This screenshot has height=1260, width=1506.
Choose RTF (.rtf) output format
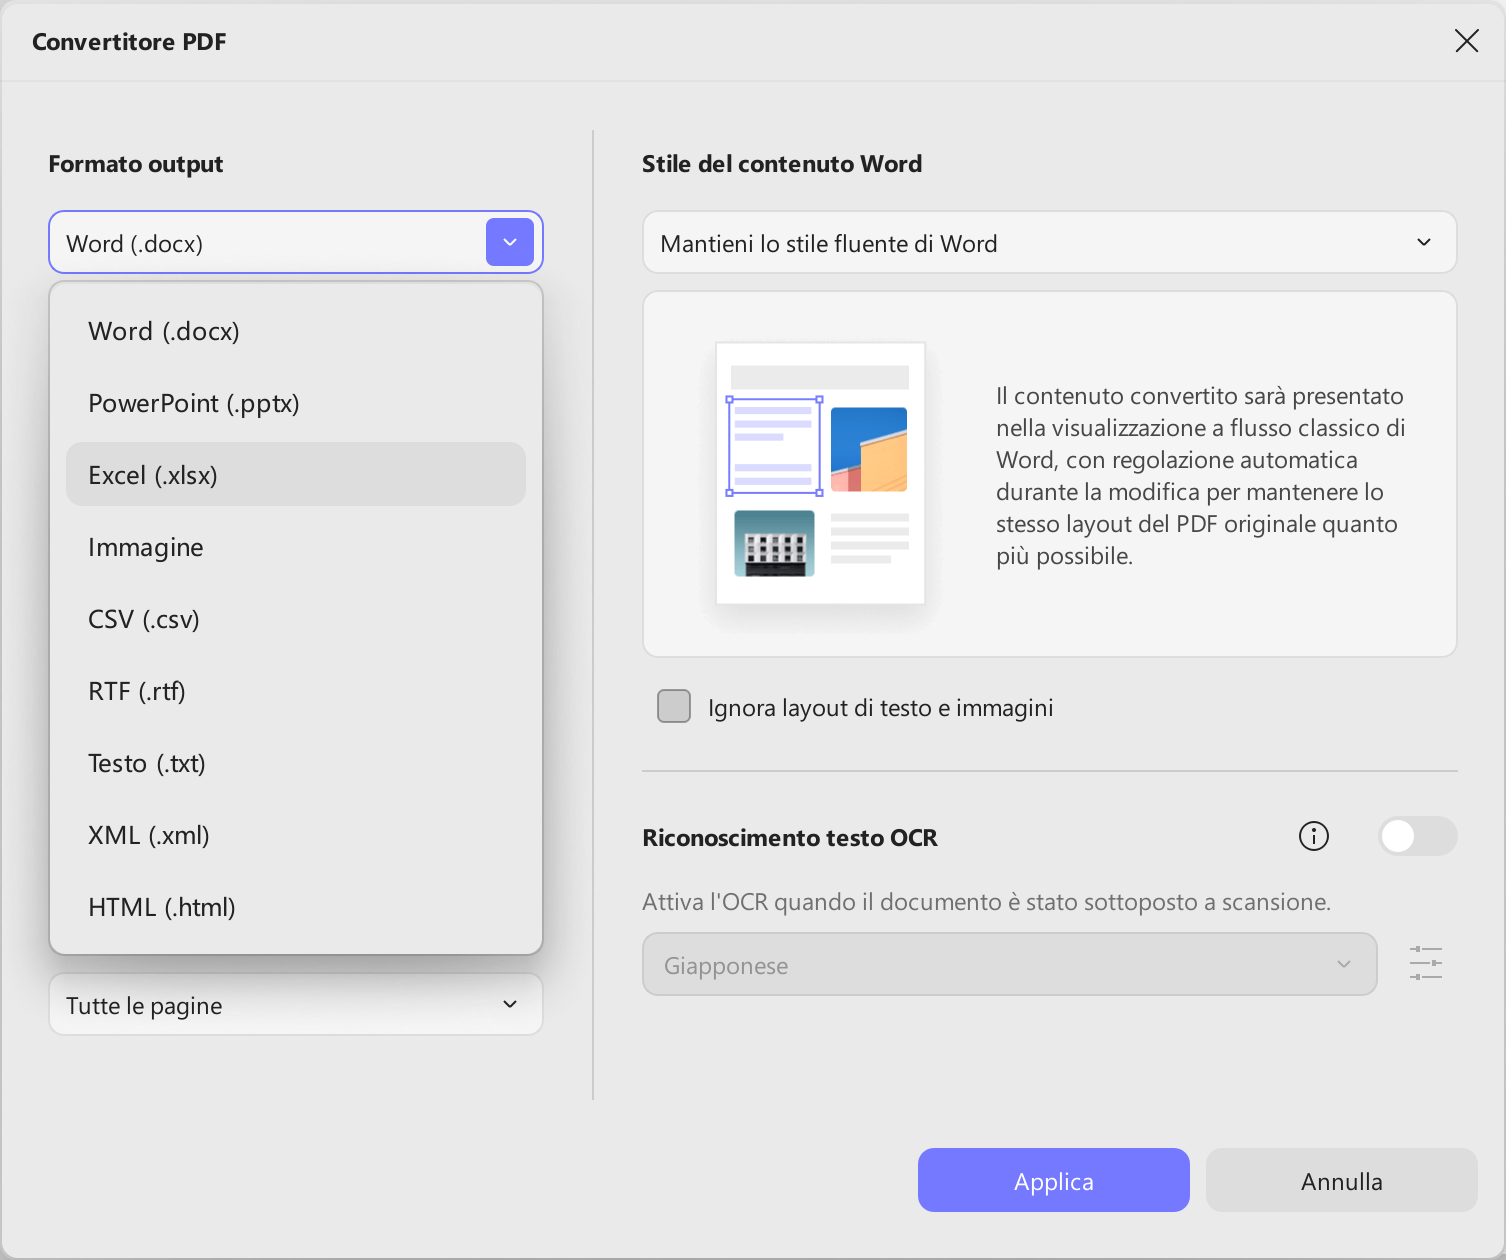(x=296, y=691)
